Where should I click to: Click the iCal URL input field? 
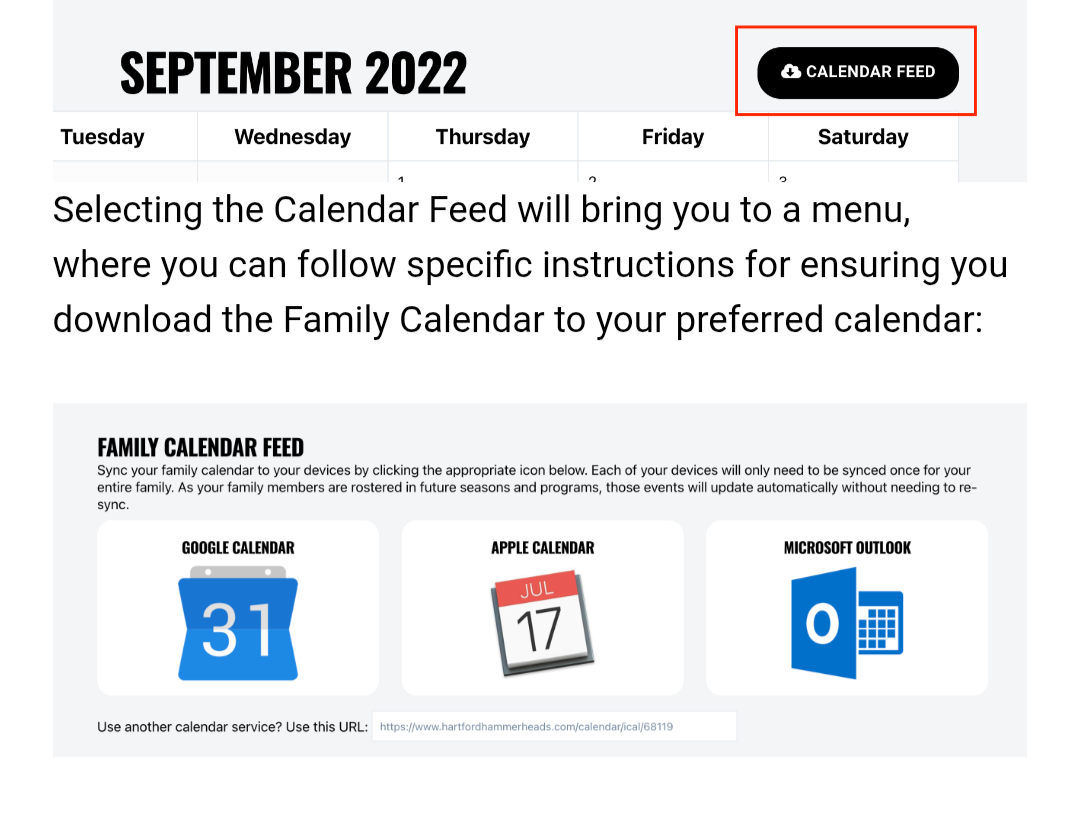pyautogui.click(x=554, y=727)
